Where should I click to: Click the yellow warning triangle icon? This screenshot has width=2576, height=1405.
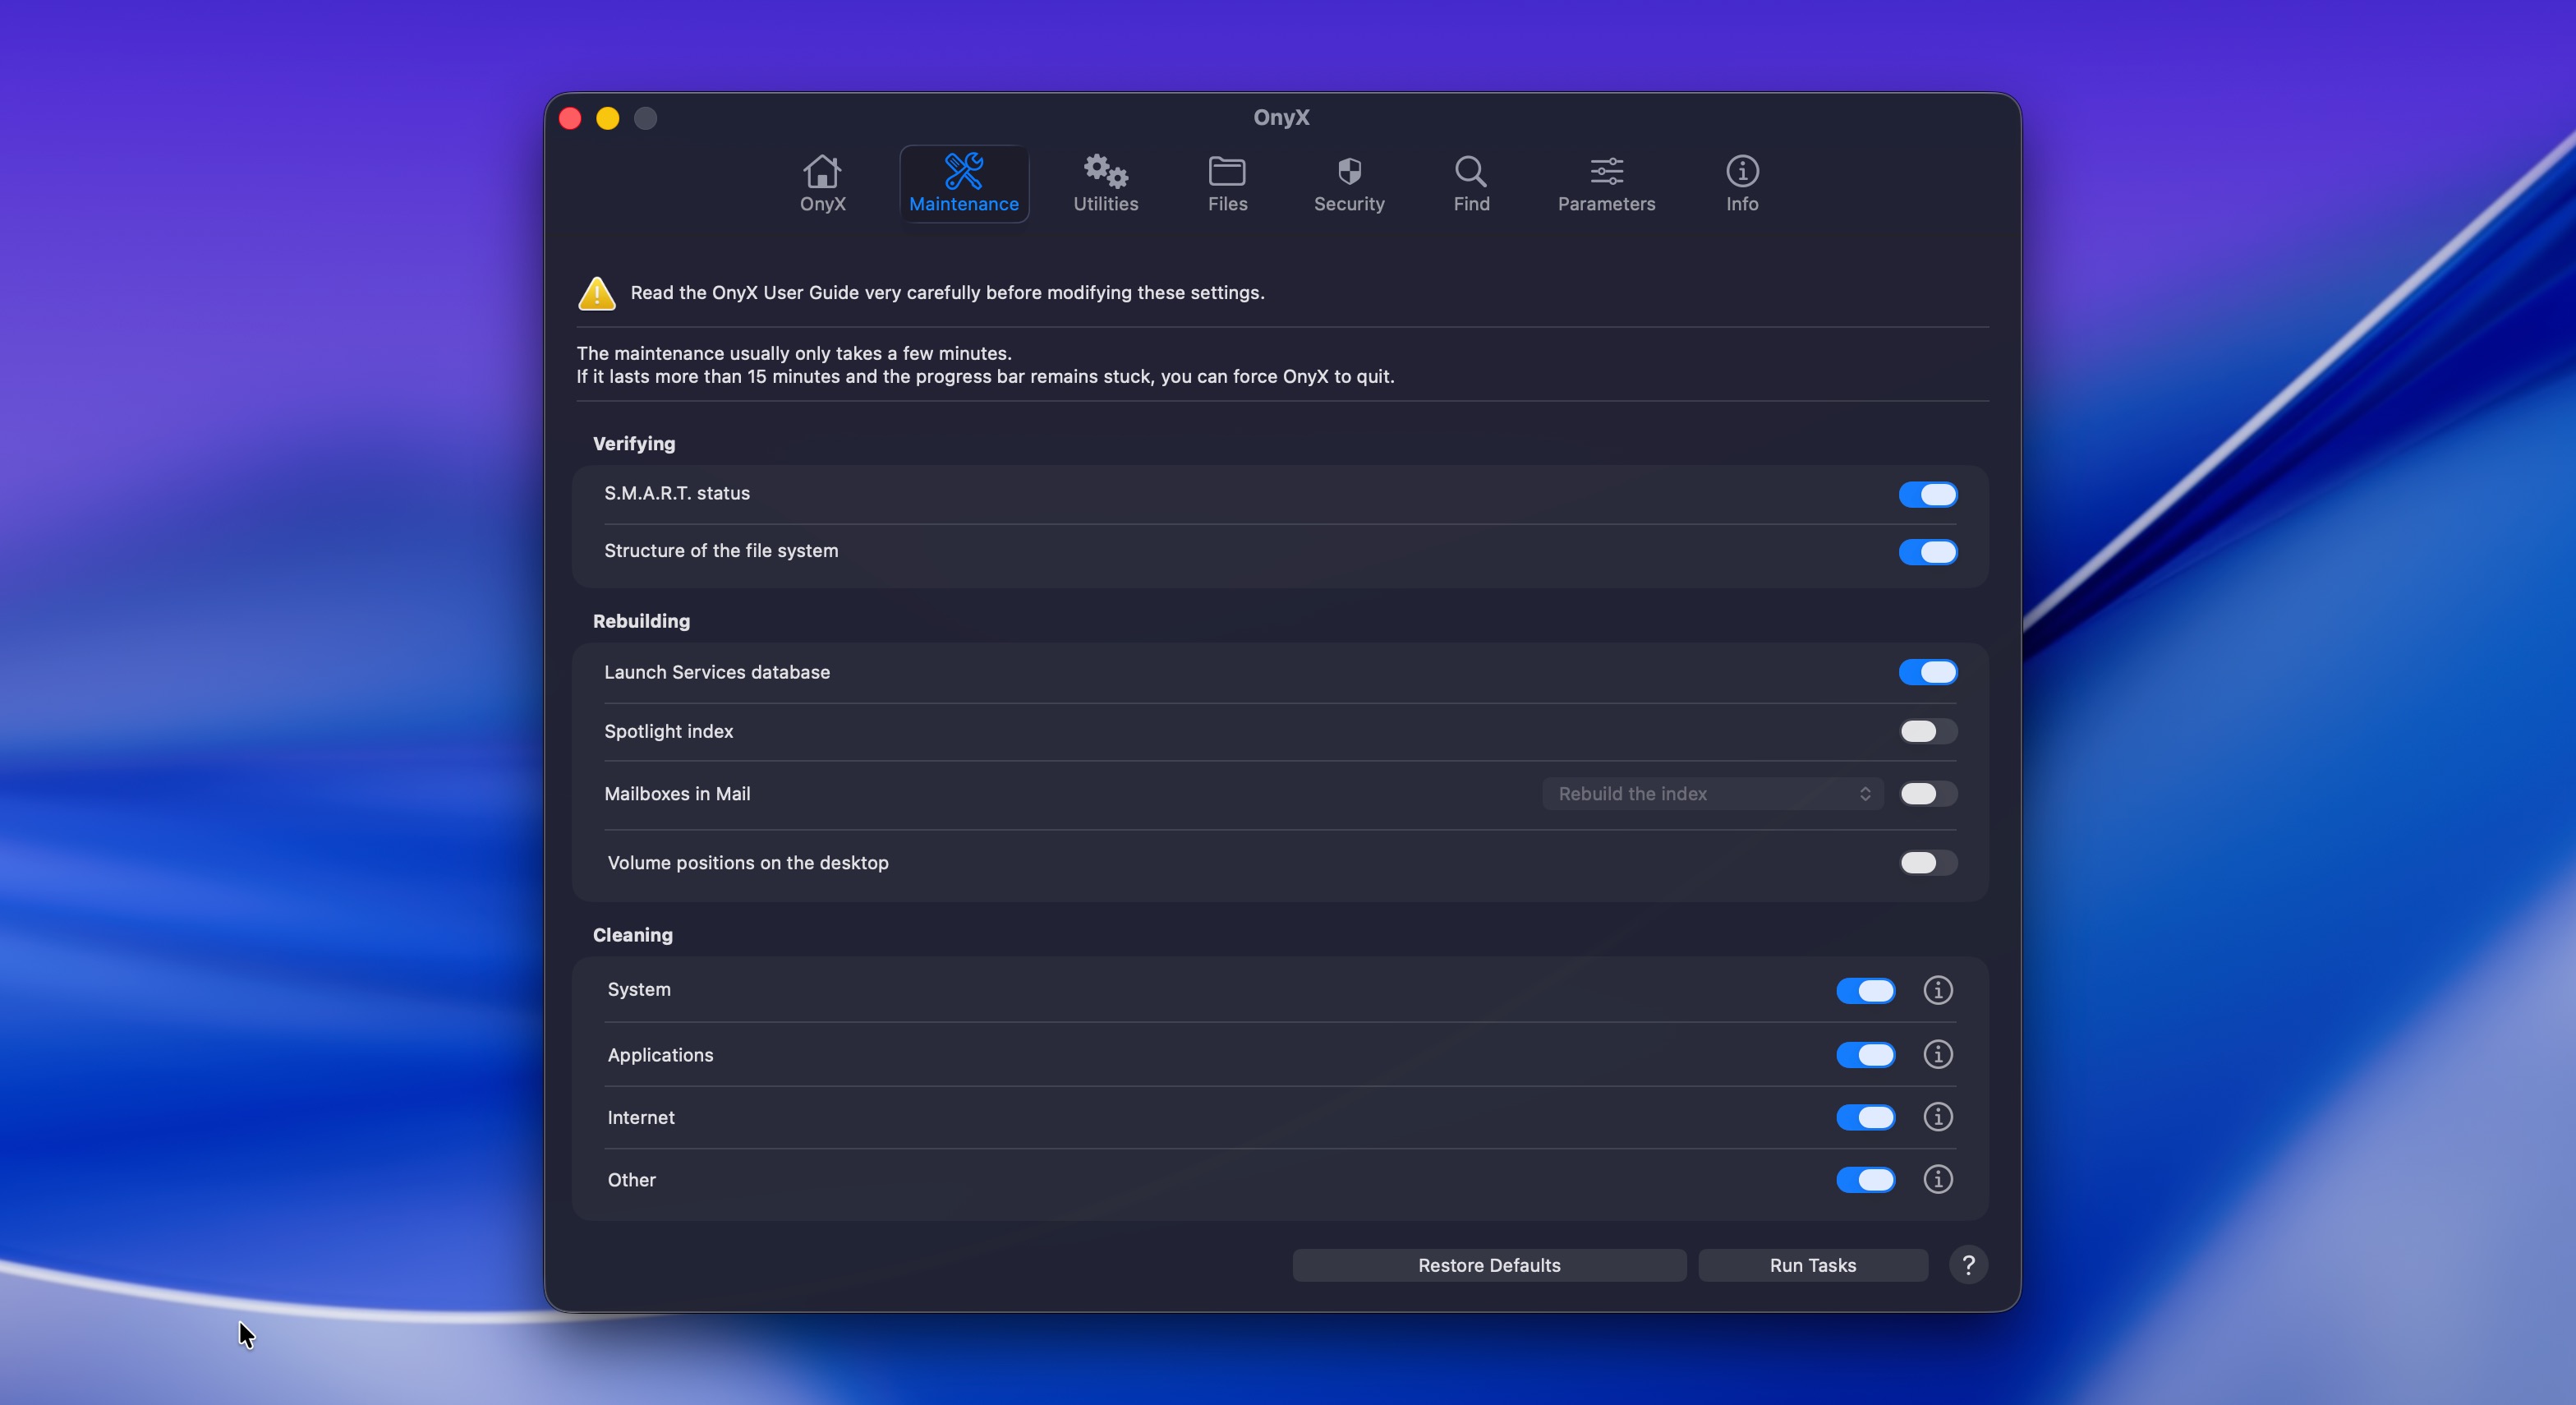tap(597, 293)
